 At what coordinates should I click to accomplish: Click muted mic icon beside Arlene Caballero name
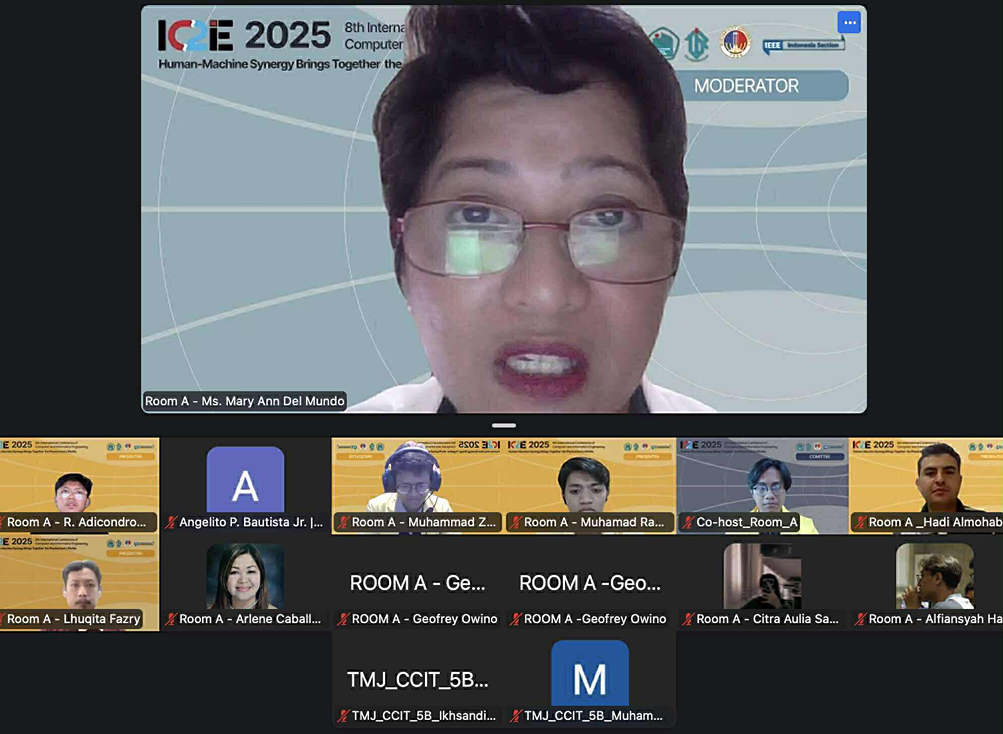[171, 619]
